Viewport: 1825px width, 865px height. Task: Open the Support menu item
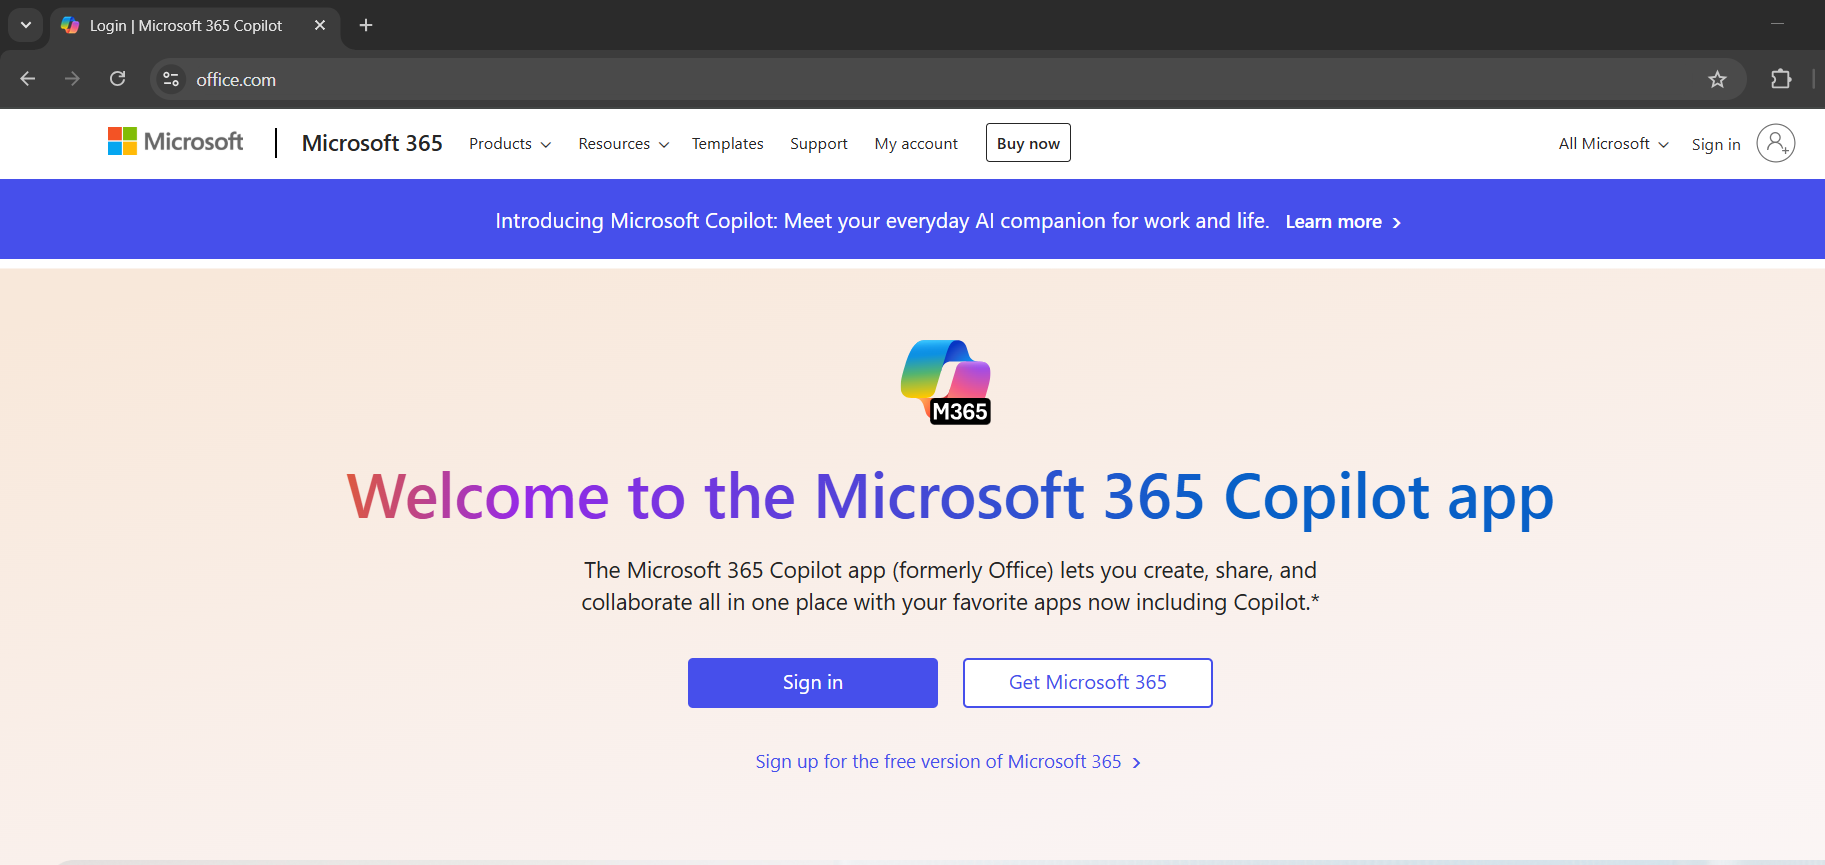tap(819, 144)
